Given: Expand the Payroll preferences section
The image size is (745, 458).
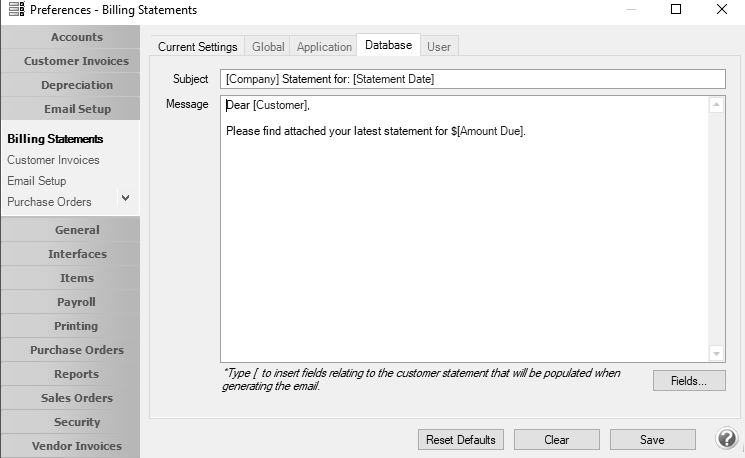Looking at the screenshot, I should pyautogui.click(x=76, y=302).
